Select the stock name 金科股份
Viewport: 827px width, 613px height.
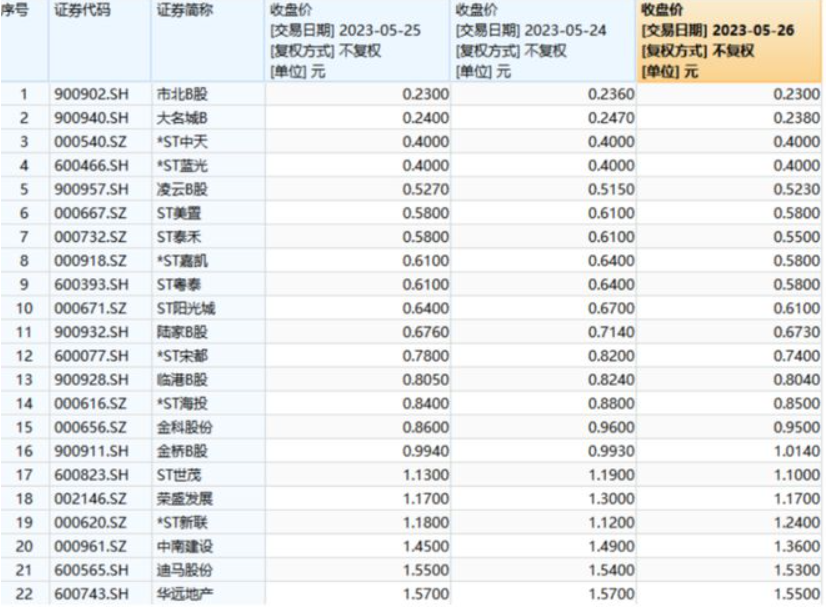click(x=185, y=427)
